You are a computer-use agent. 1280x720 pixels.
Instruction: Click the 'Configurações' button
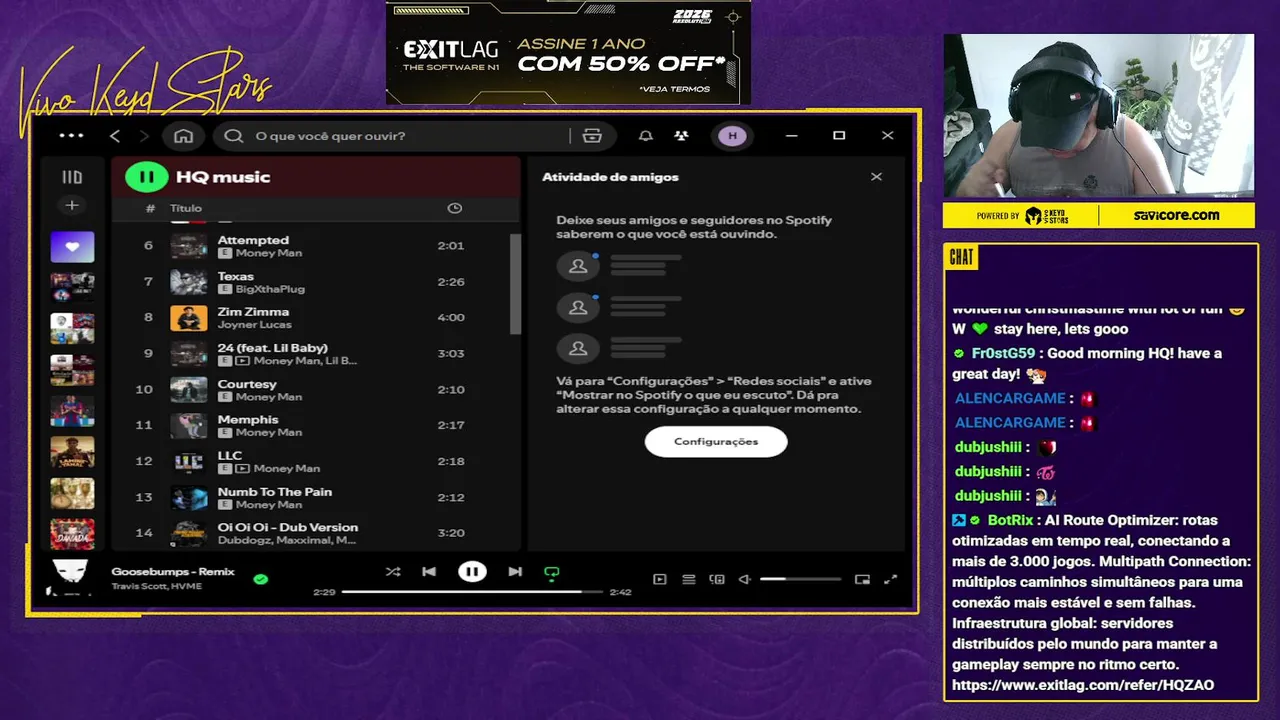coord(716,441)
